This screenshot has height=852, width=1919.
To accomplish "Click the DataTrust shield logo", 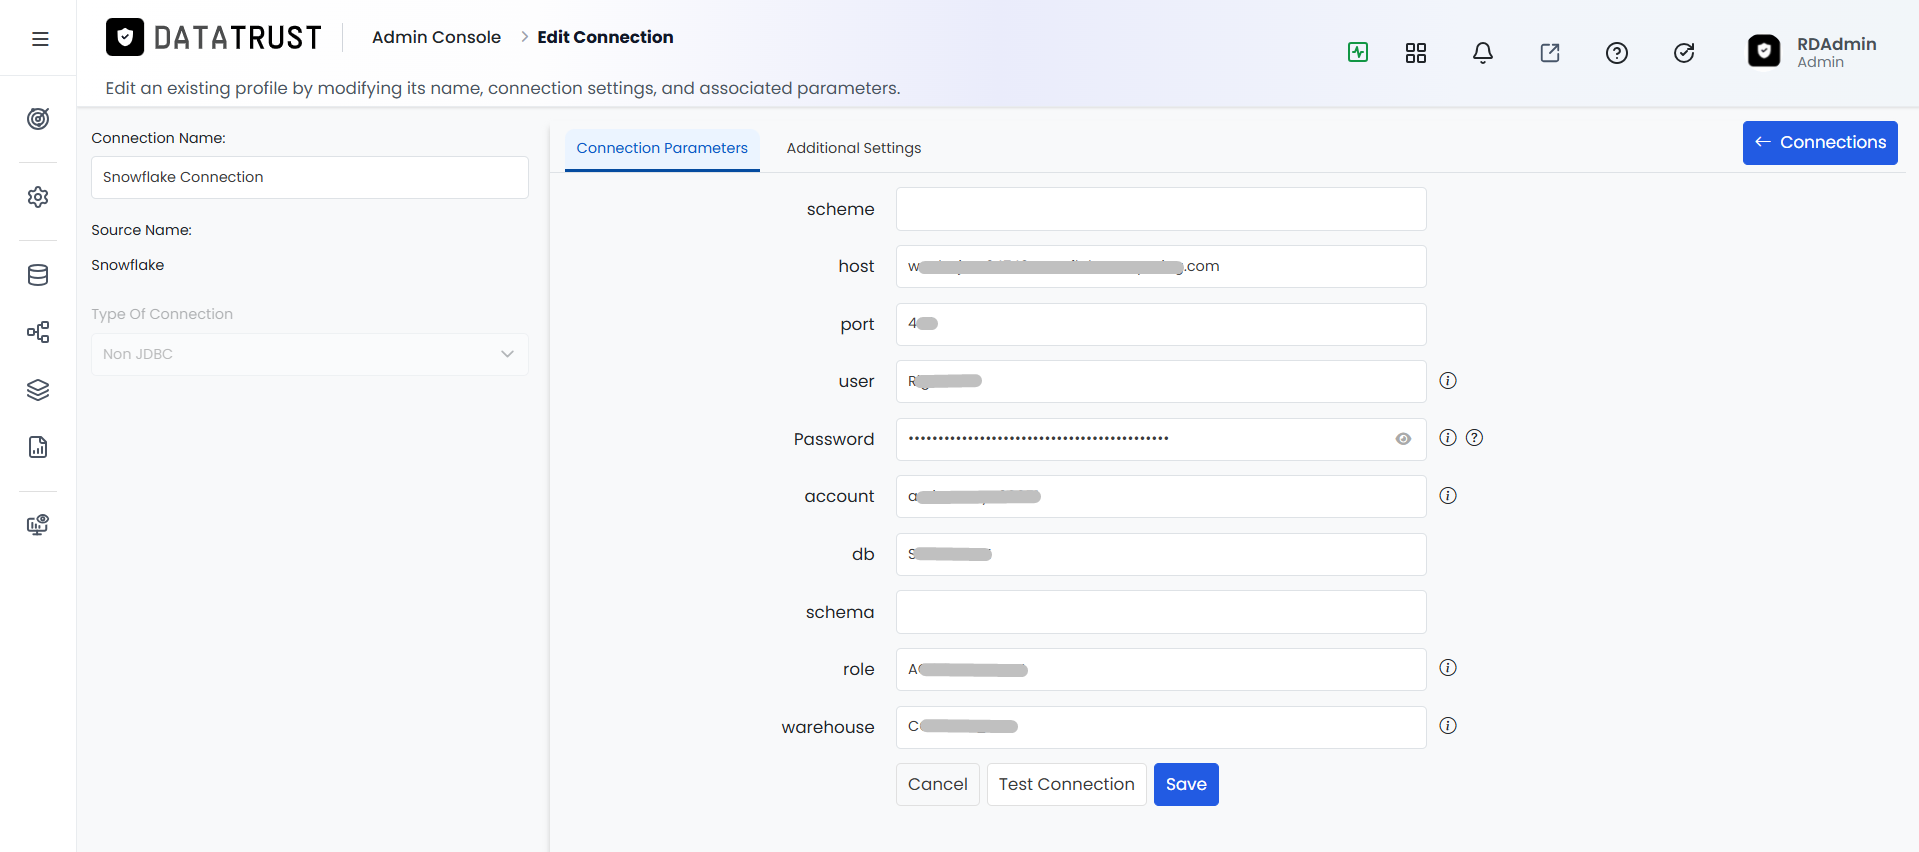I will point(125,38).
